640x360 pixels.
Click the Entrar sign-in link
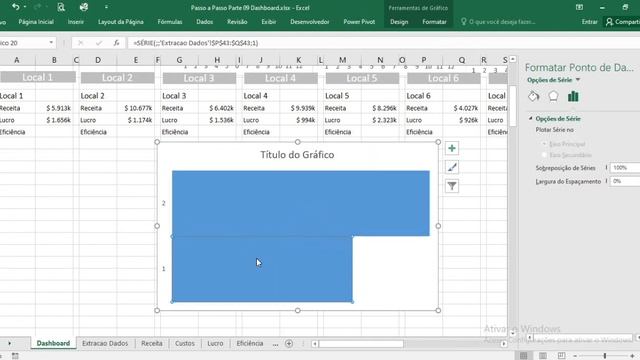(589, 22)
